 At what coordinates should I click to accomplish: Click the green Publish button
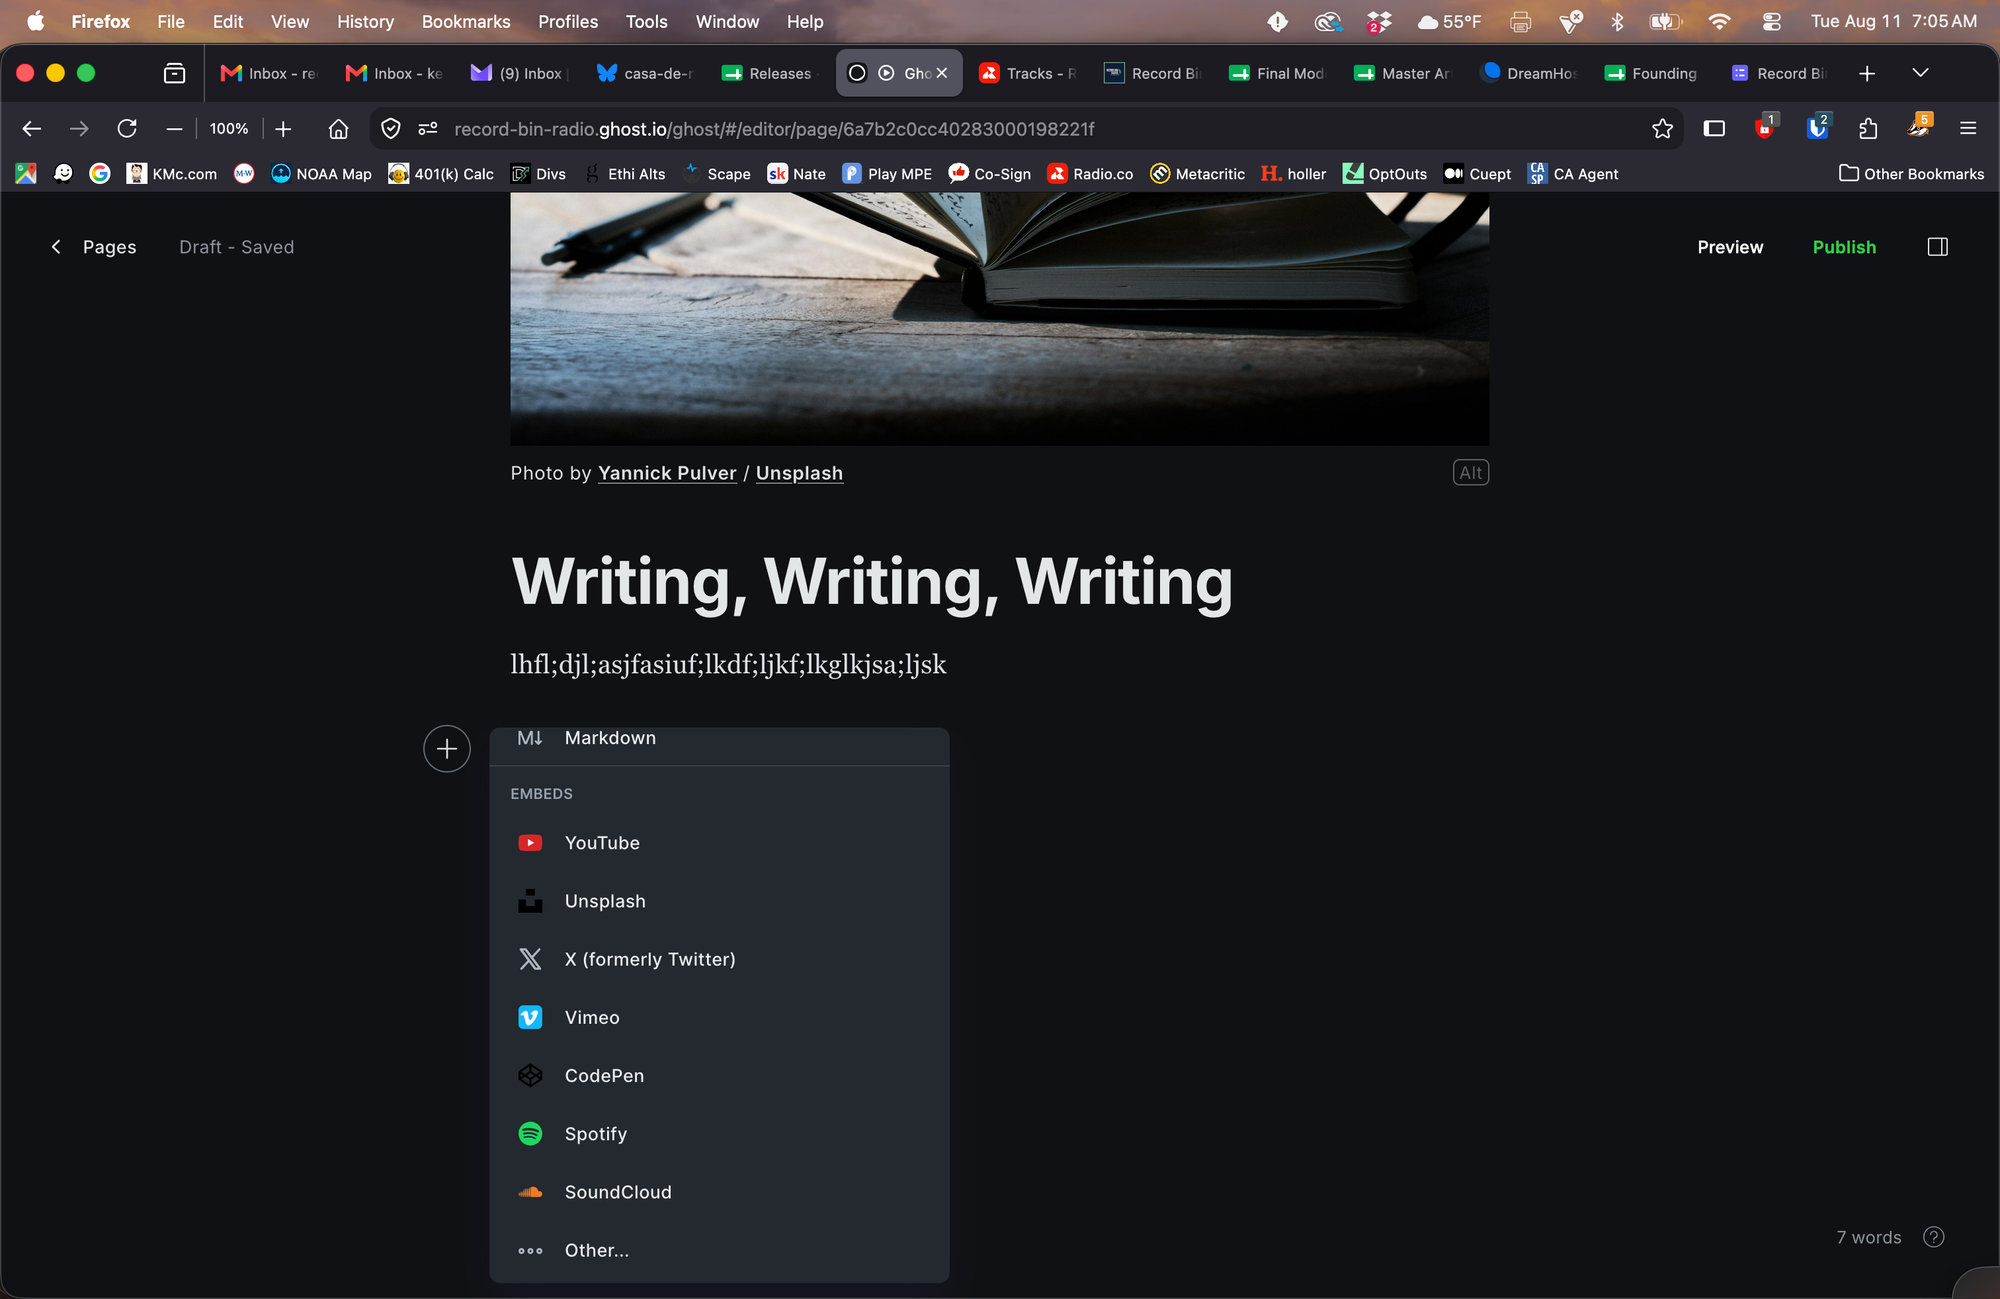(x=1844, y=247)
